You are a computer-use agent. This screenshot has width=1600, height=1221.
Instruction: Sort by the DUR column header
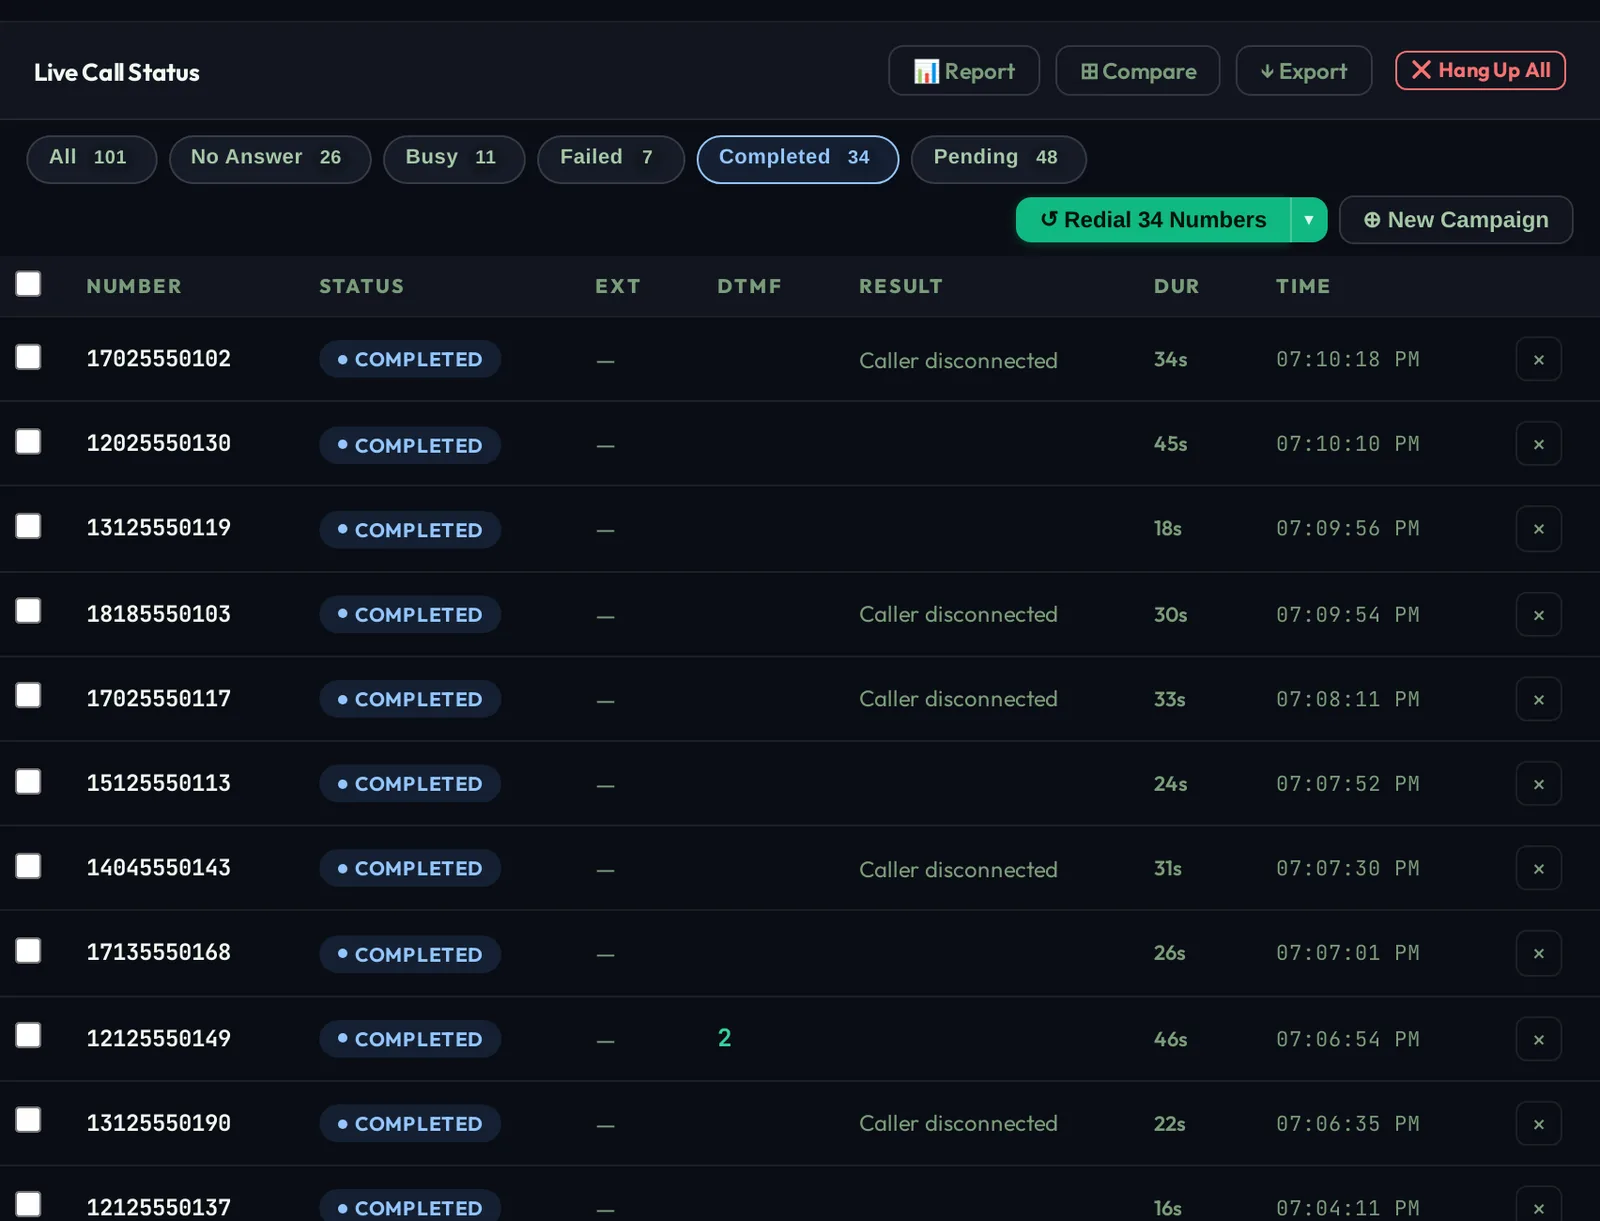[1176, 287]
